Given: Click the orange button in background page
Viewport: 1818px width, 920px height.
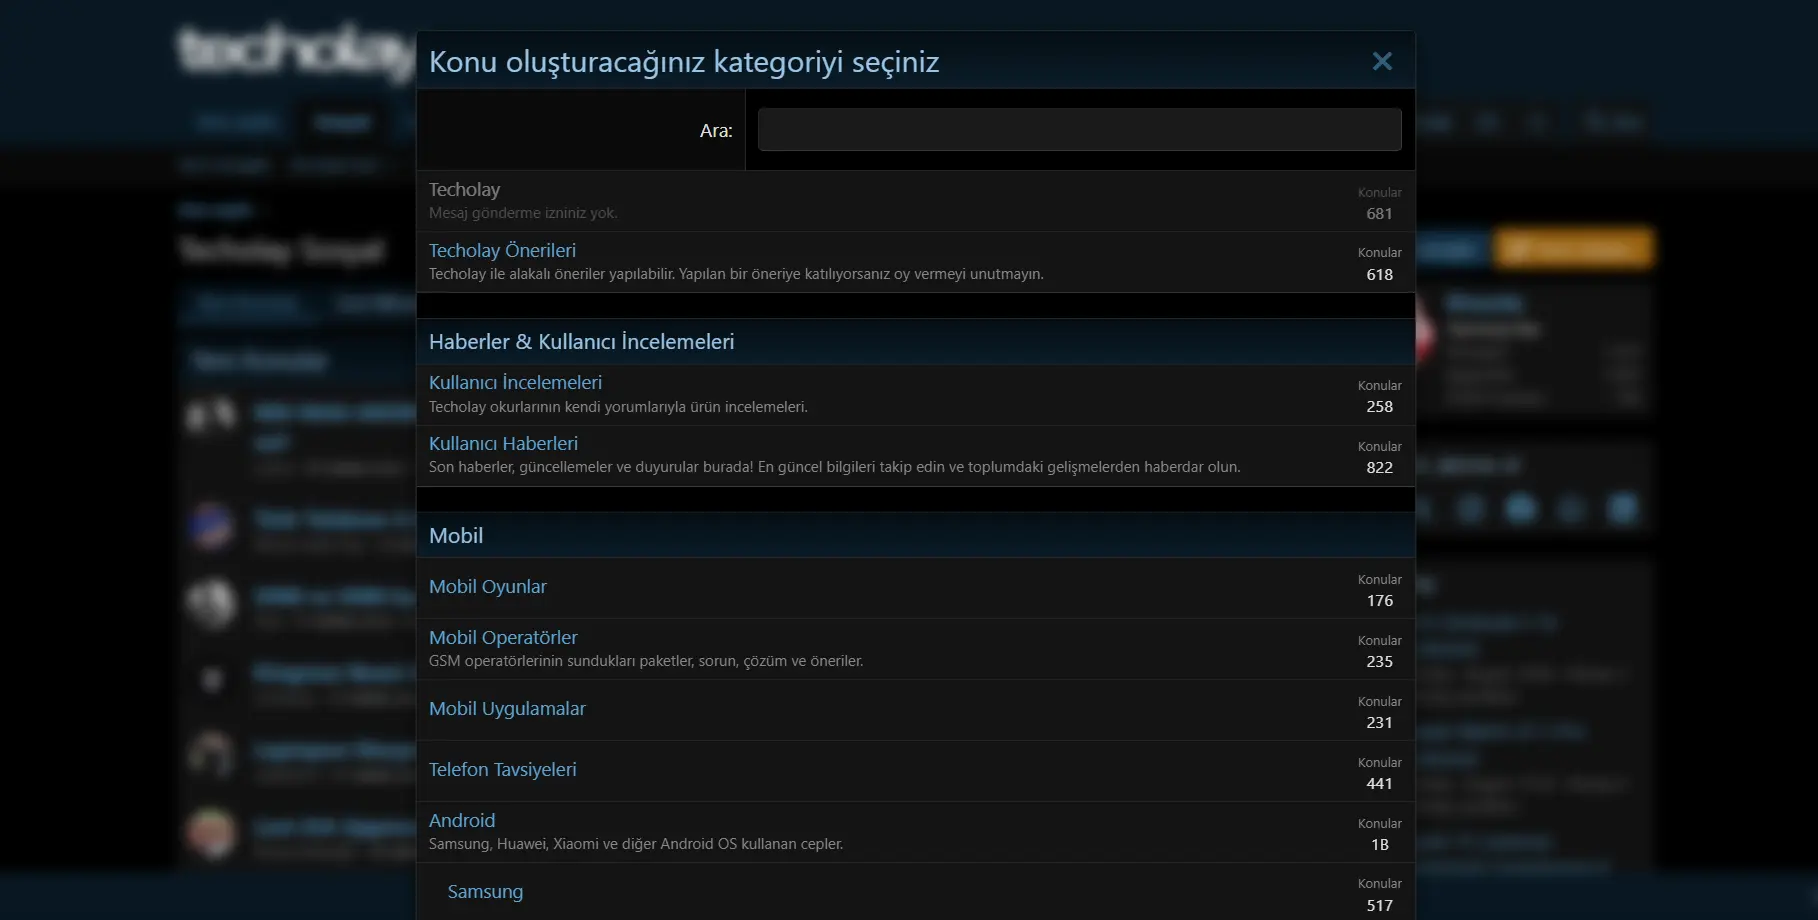Looking at the screenshot, I should point(1573,248).
